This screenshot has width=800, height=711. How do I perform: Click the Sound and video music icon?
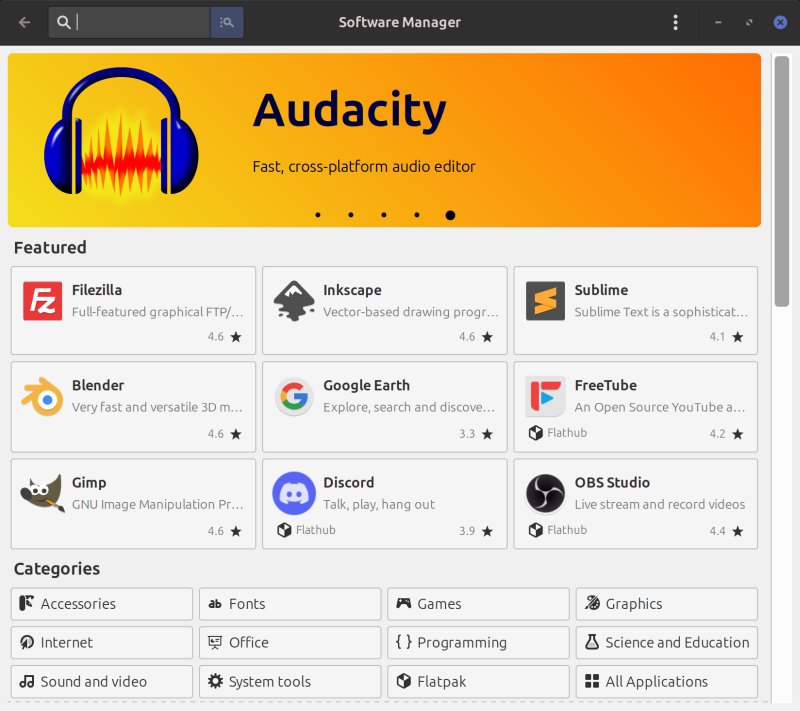[x=27, y=681]
